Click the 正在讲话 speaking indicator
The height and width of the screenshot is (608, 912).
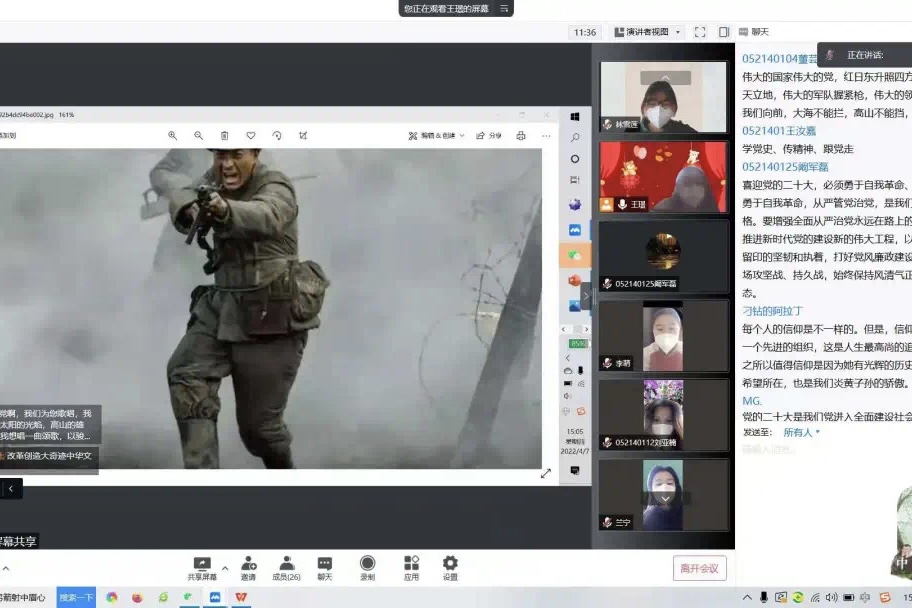point(864,55)
